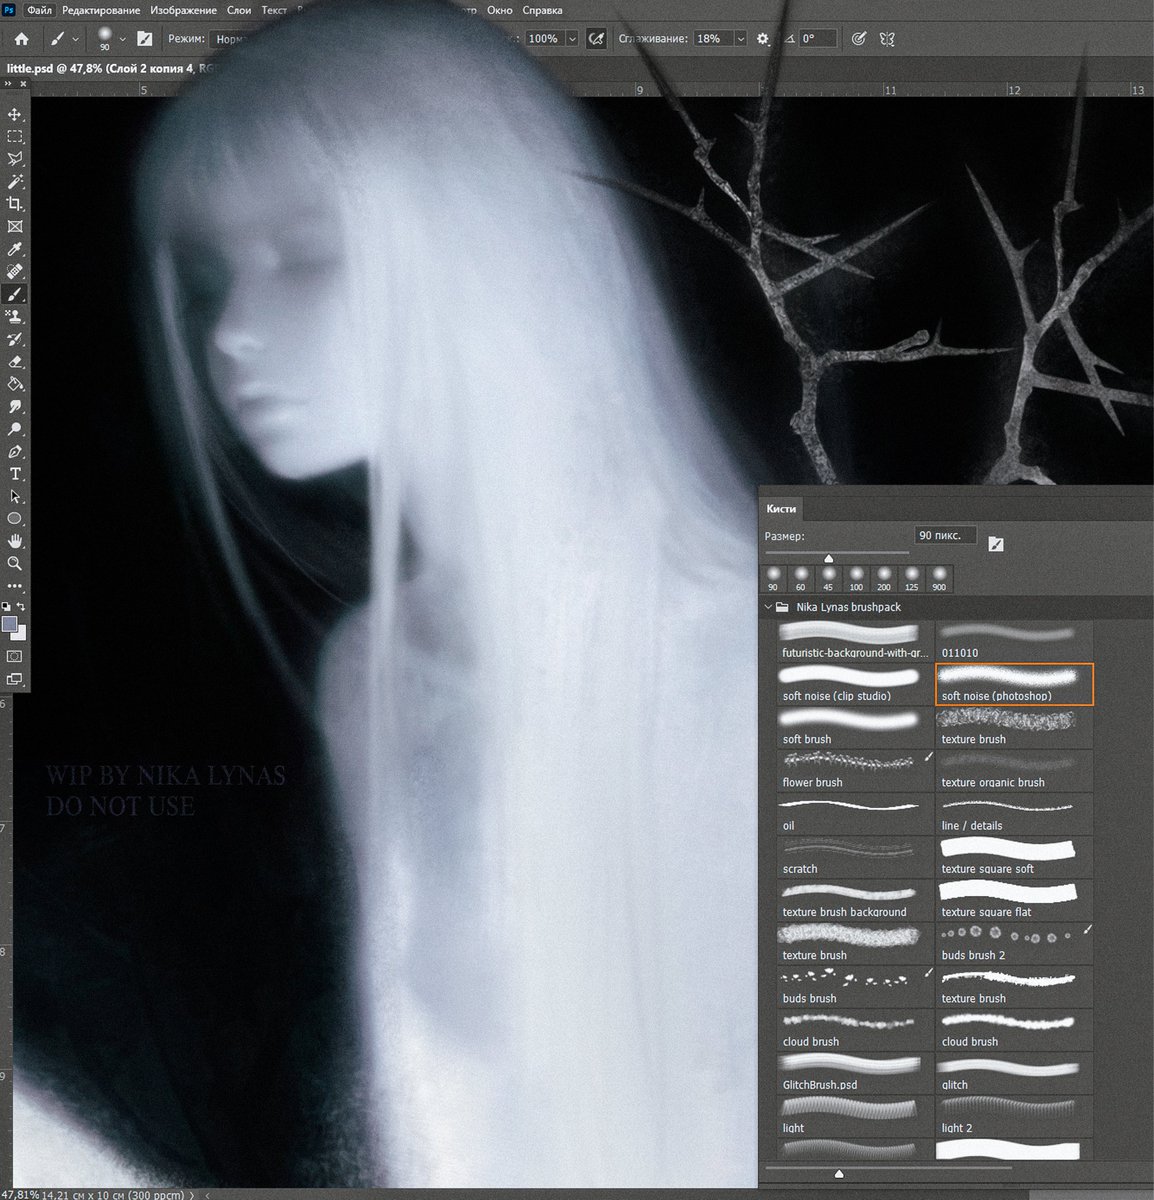
Task: Select the Paint Bucket tool
Action: [15, 384]
